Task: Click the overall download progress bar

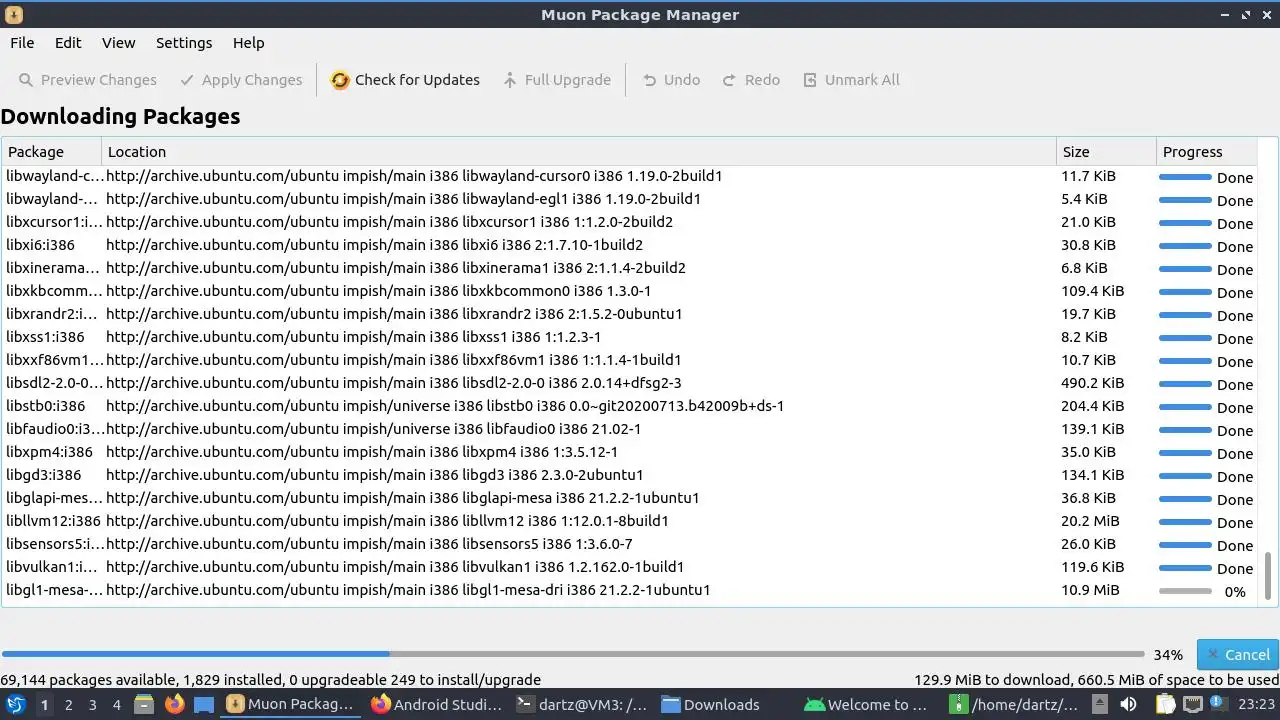Action: point(573,655)
